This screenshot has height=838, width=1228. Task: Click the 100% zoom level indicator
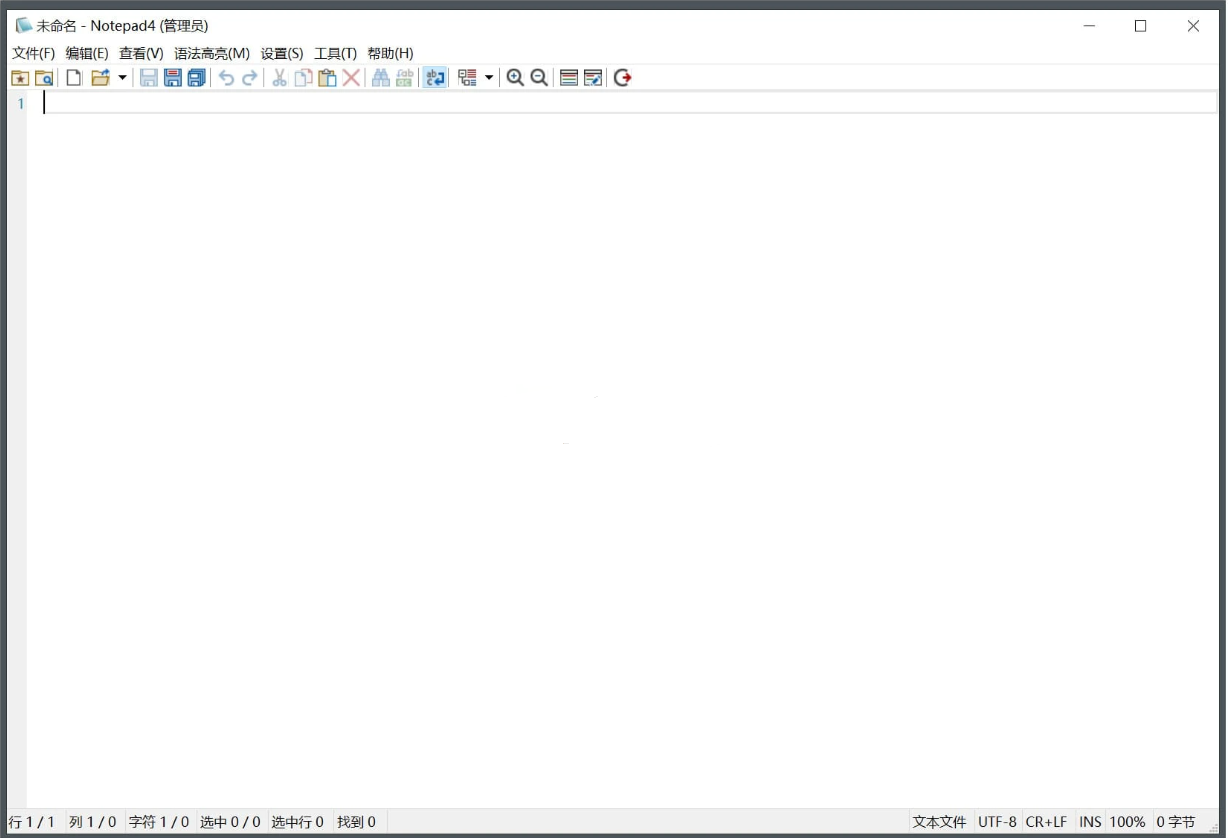pyautogui.click(x=1127, y=821)
